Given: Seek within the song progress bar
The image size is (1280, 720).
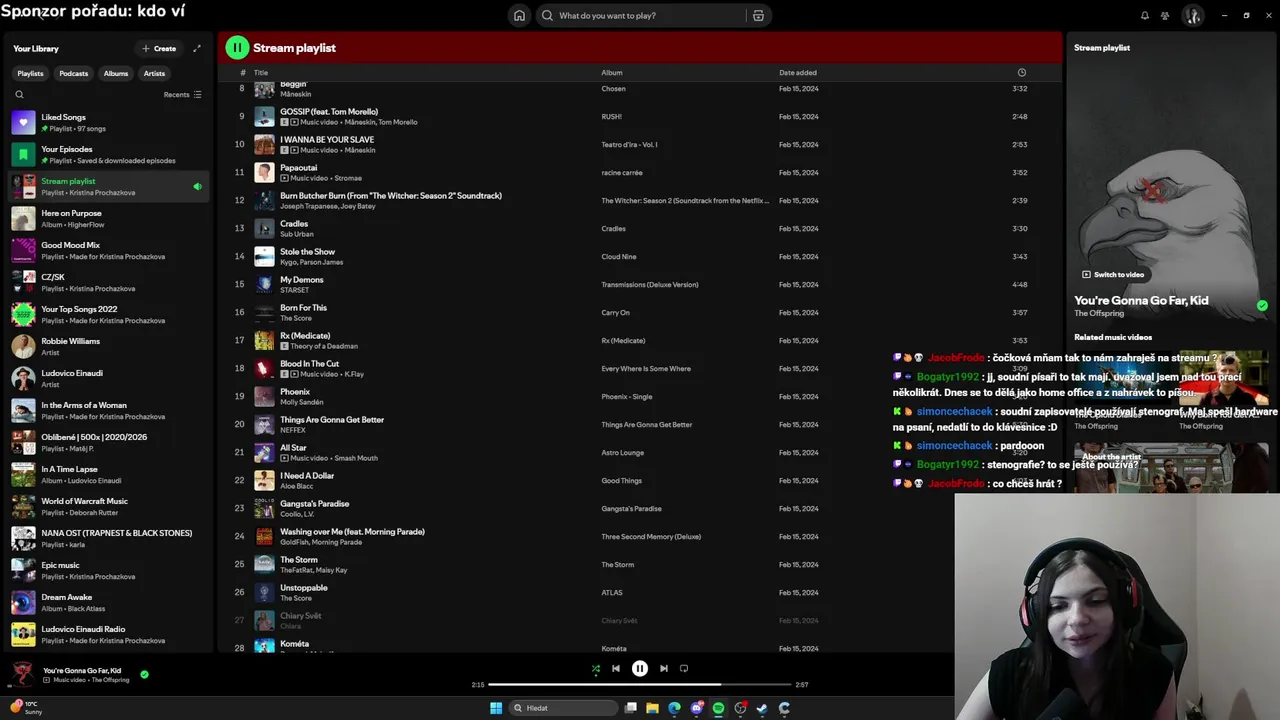Looking at the screenshot, I should point(640,685).
